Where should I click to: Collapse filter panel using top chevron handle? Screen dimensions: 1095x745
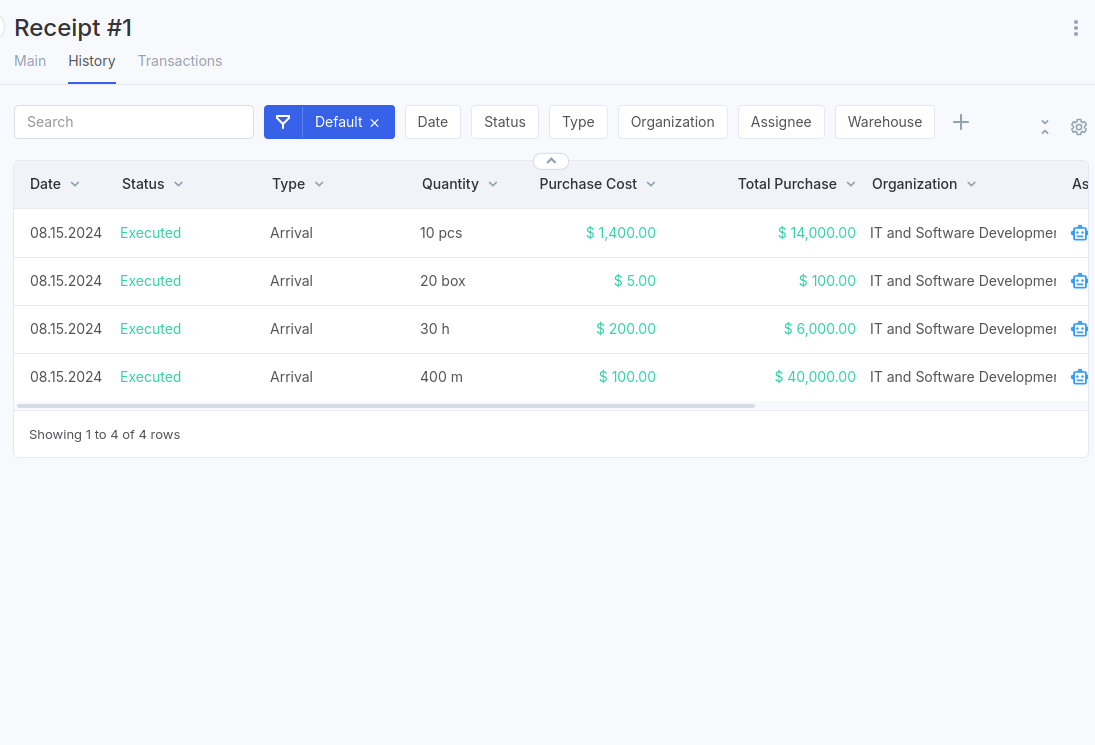click(551, 161)
